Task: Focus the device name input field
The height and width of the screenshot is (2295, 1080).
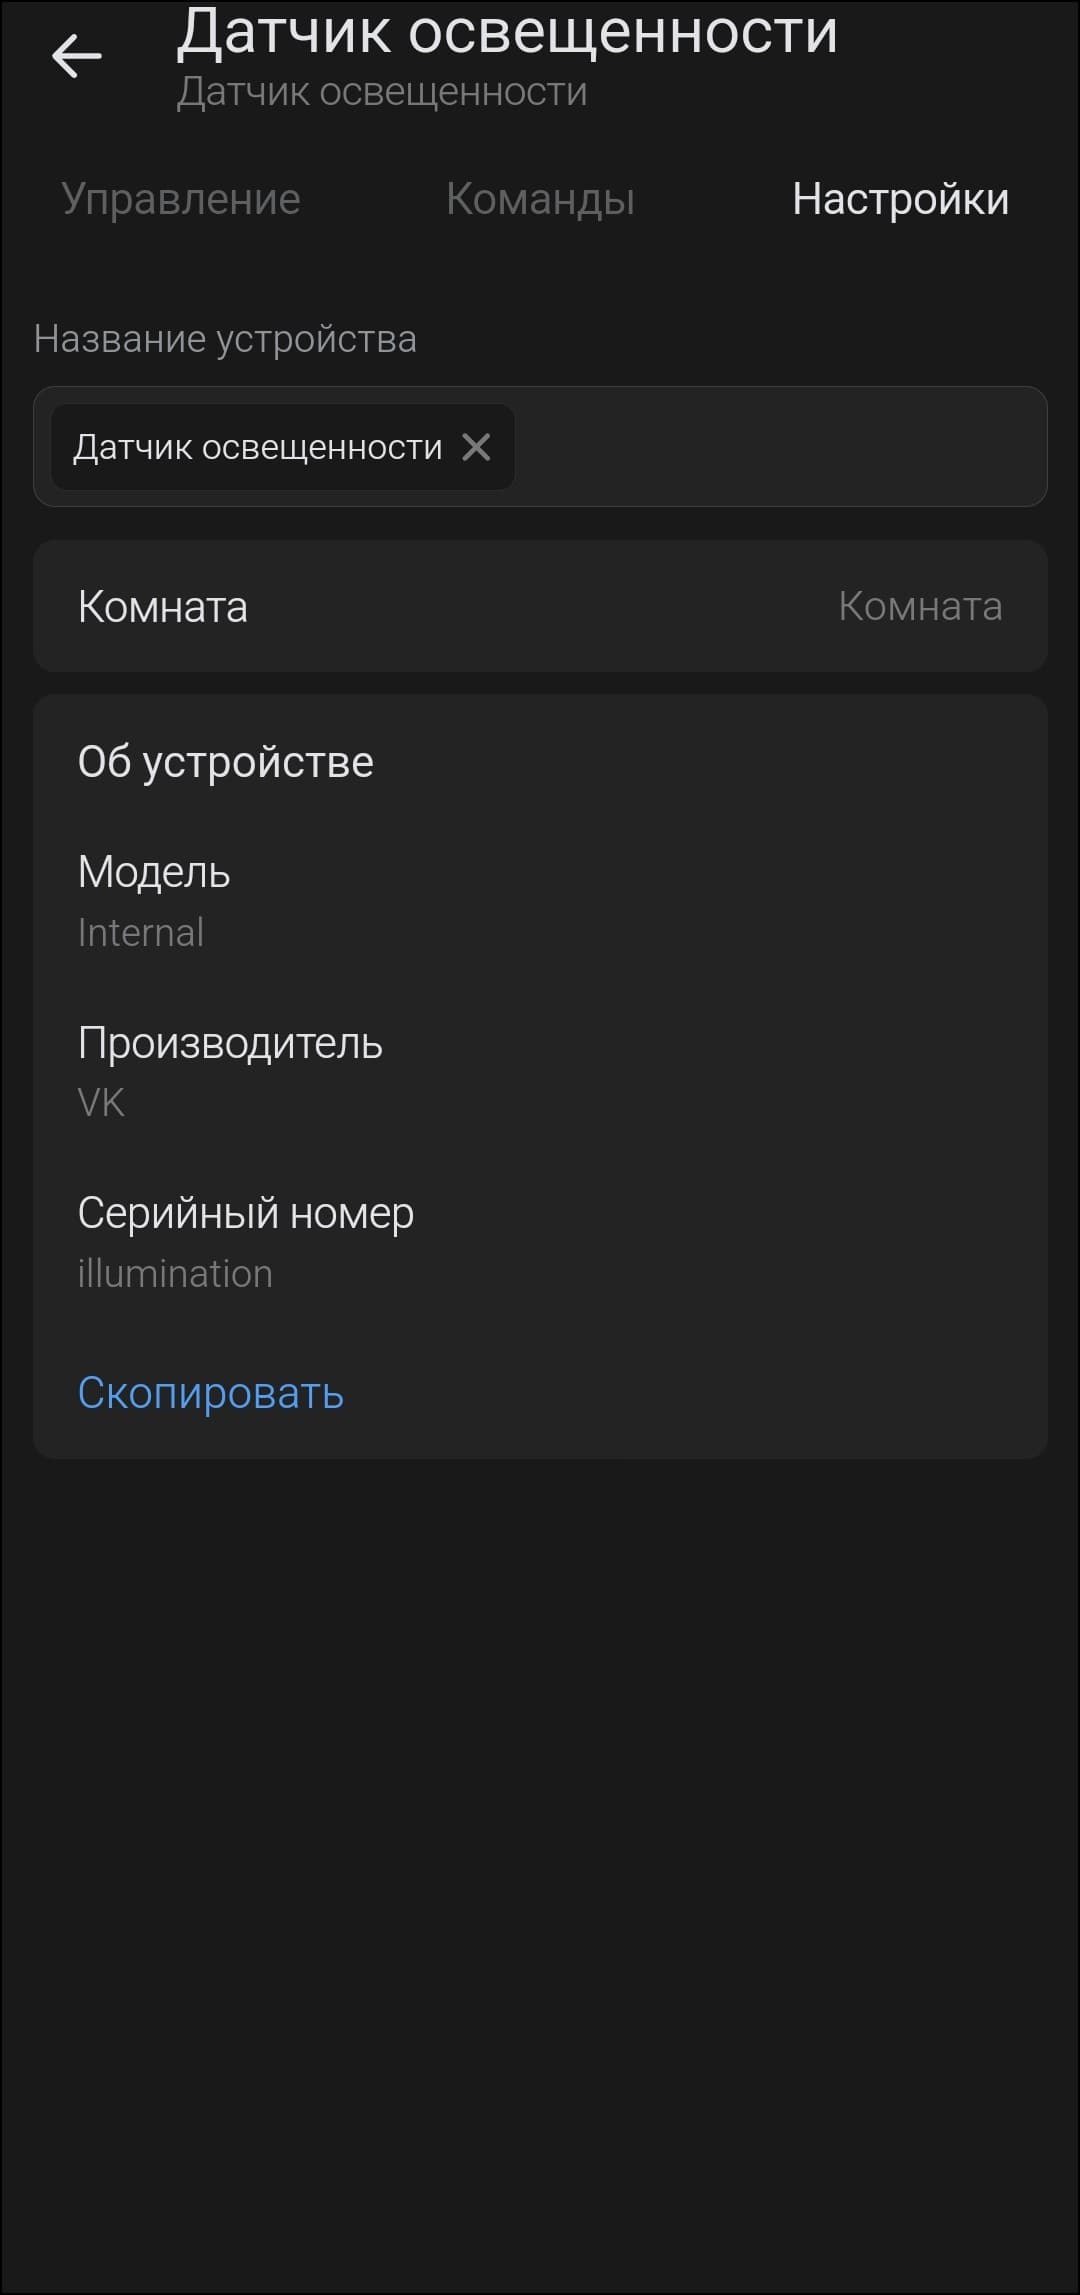Action: point(780,447)
